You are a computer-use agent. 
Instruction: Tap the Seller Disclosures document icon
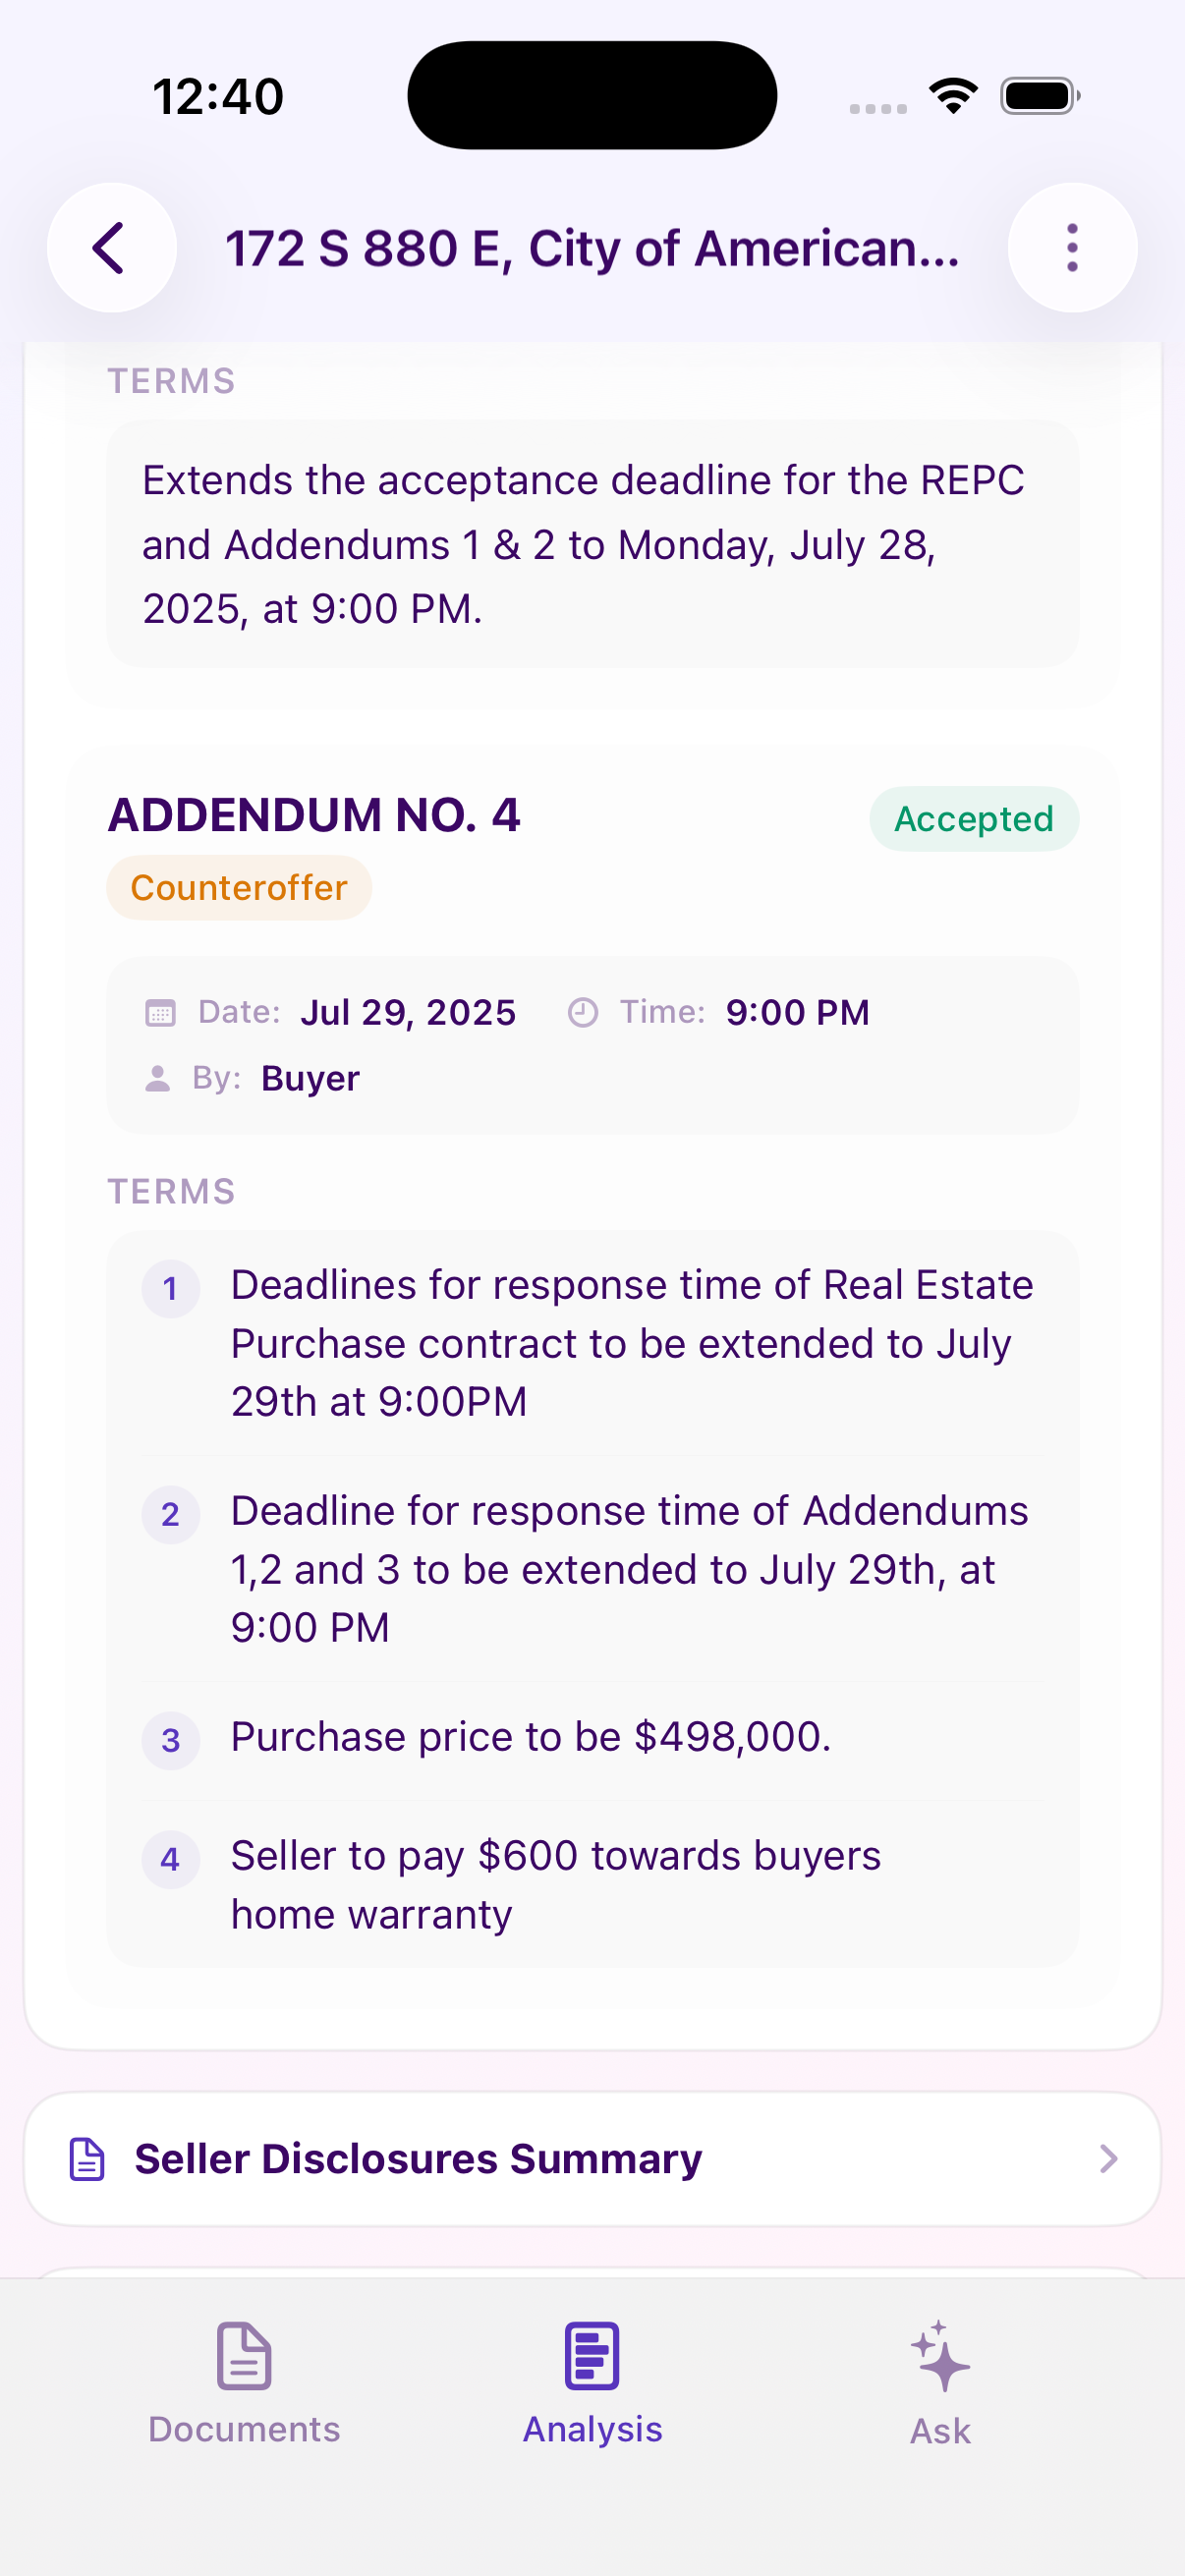pos(87,2159)
